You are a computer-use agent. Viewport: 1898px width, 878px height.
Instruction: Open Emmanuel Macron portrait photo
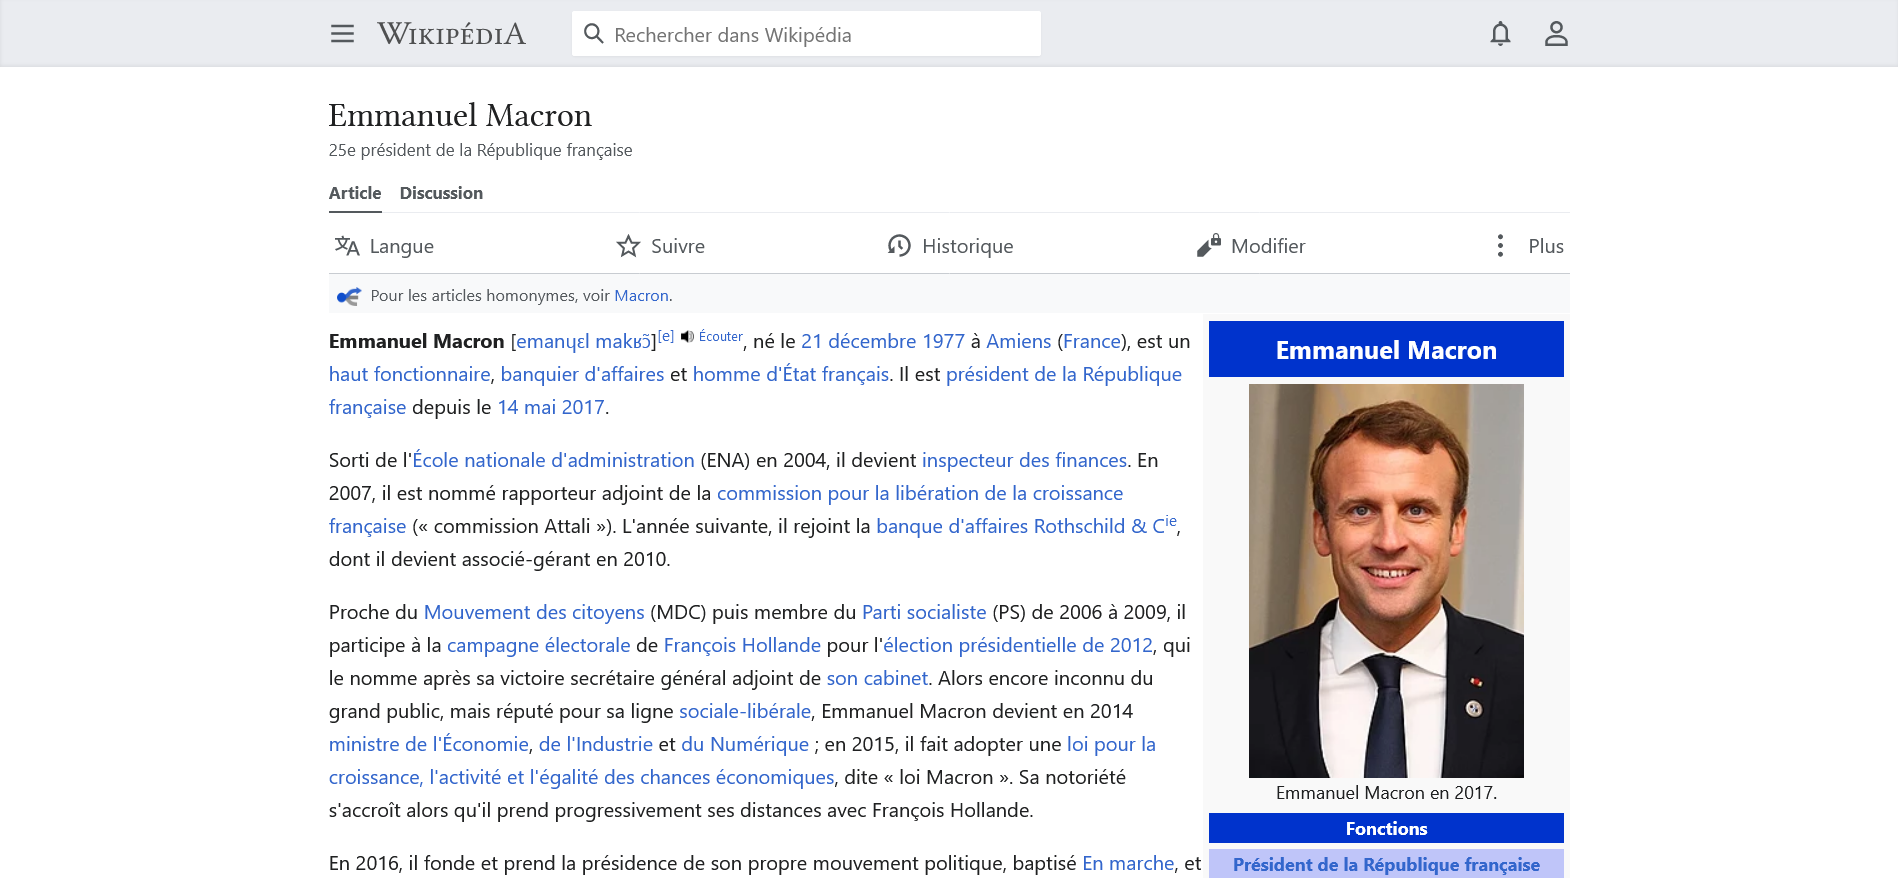click(1386, 580)
